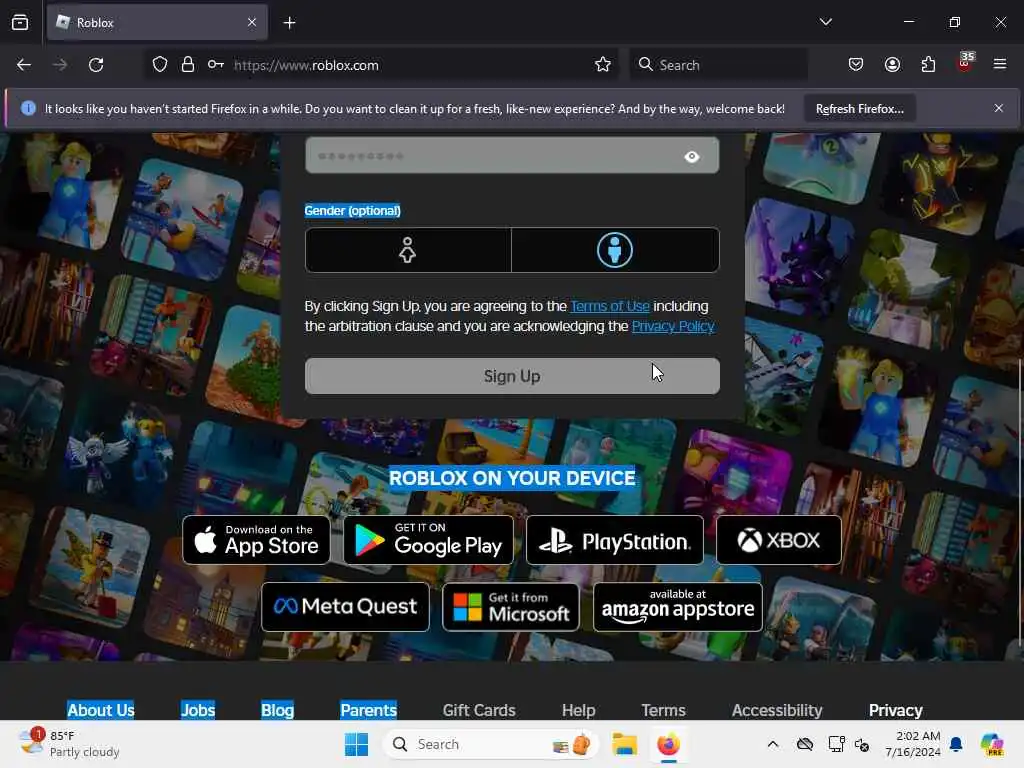1024x768 pixels.
Task: Open Firefox application hamburger menu
Action: click(1000, 64)
